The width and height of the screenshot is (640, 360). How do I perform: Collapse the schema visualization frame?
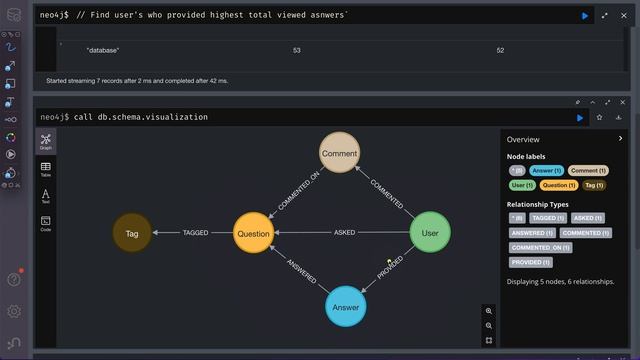click(593, 102)
